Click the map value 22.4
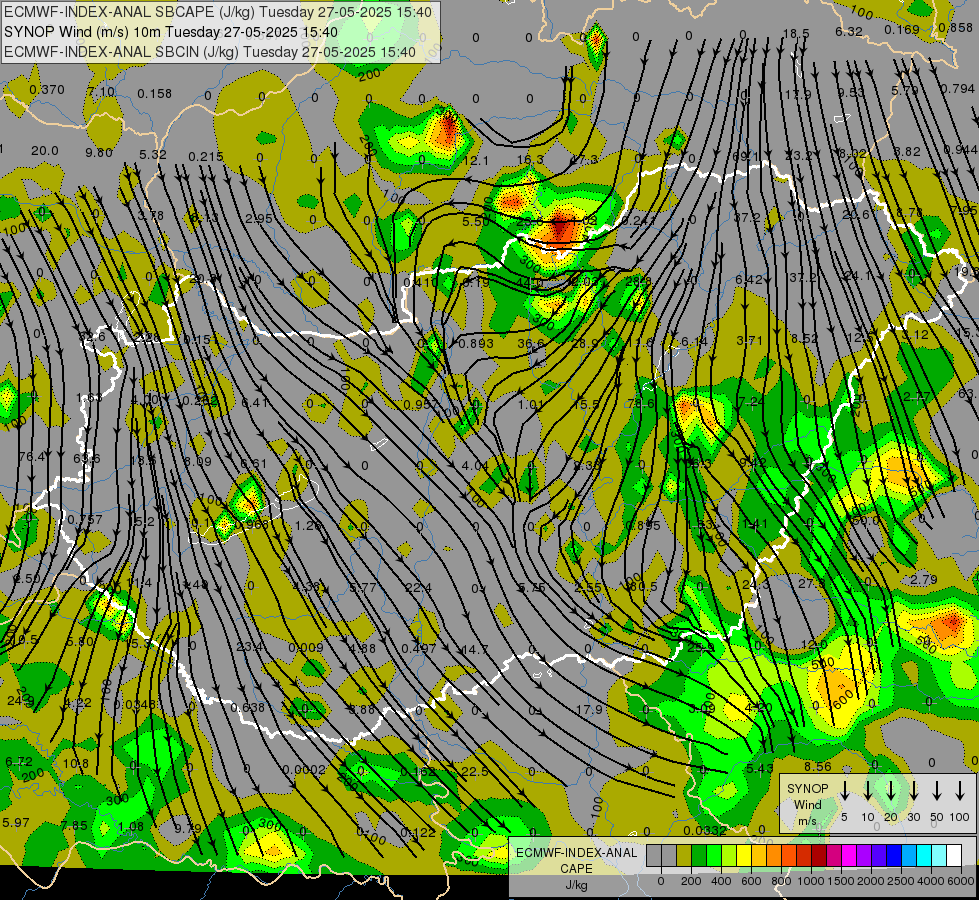Image resolution: width=979 pixels, height=900 pixels. click(418, 587)
